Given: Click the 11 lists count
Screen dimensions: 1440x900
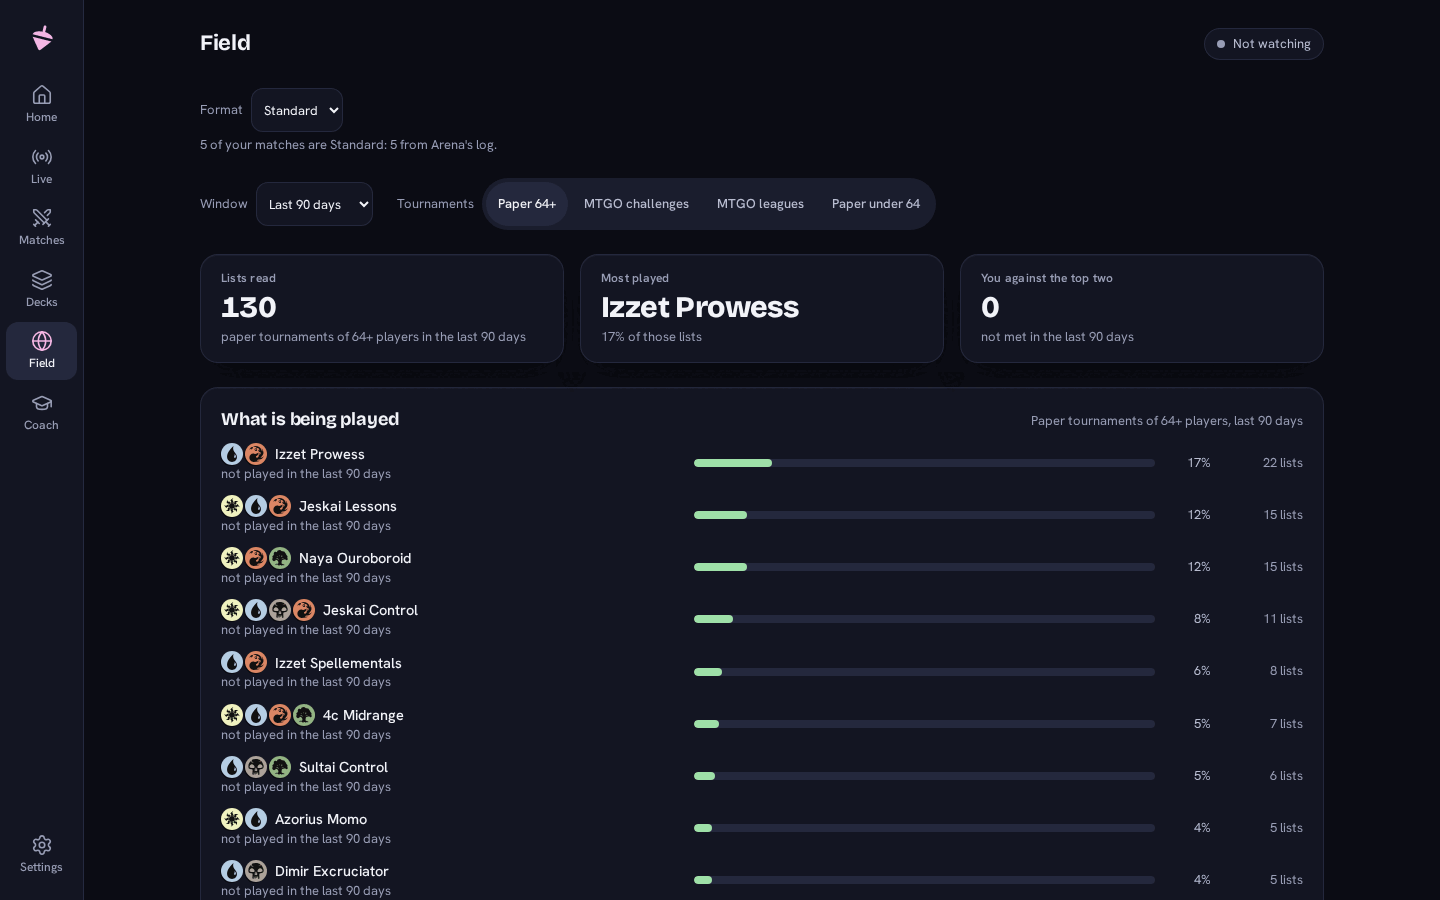Looking at the screenshot, I should (1283, 619).
